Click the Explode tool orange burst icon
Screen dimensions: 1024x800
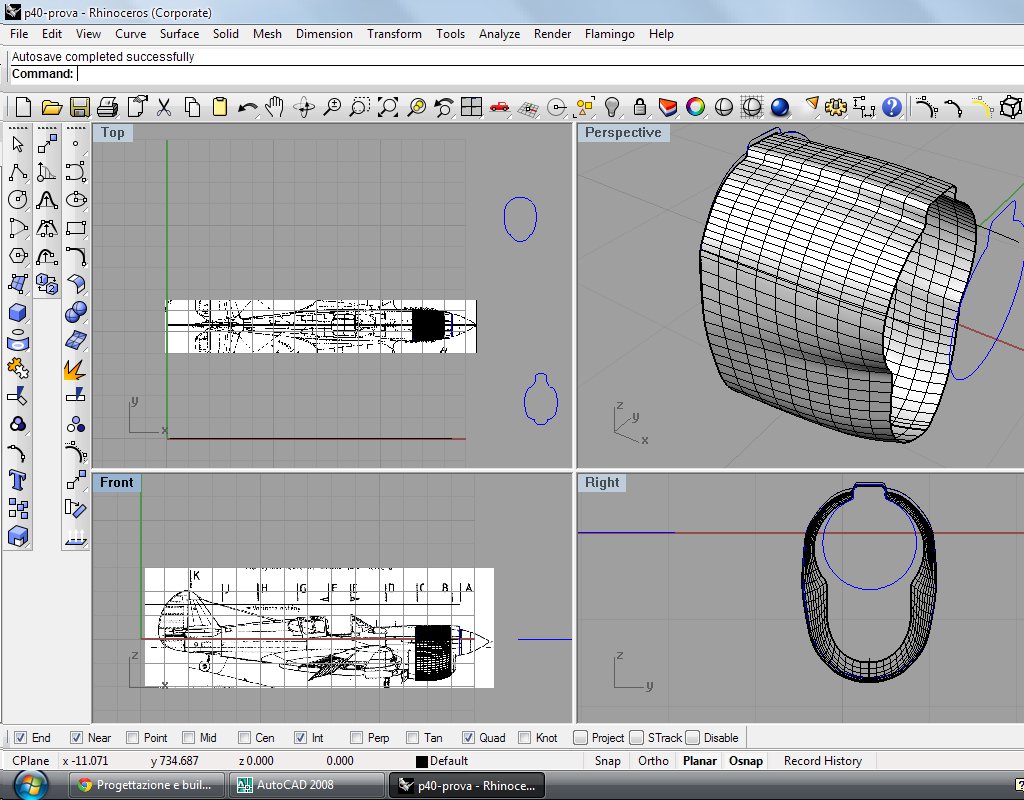(x=75, y=369)
